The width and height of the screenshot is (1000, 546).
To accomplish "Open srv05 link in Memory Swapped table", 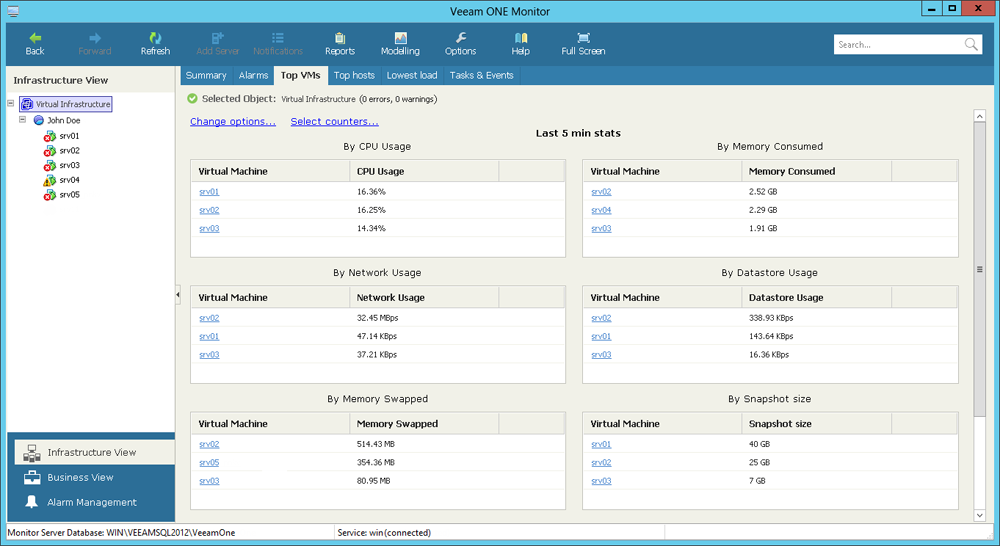I will pos(209,462).
